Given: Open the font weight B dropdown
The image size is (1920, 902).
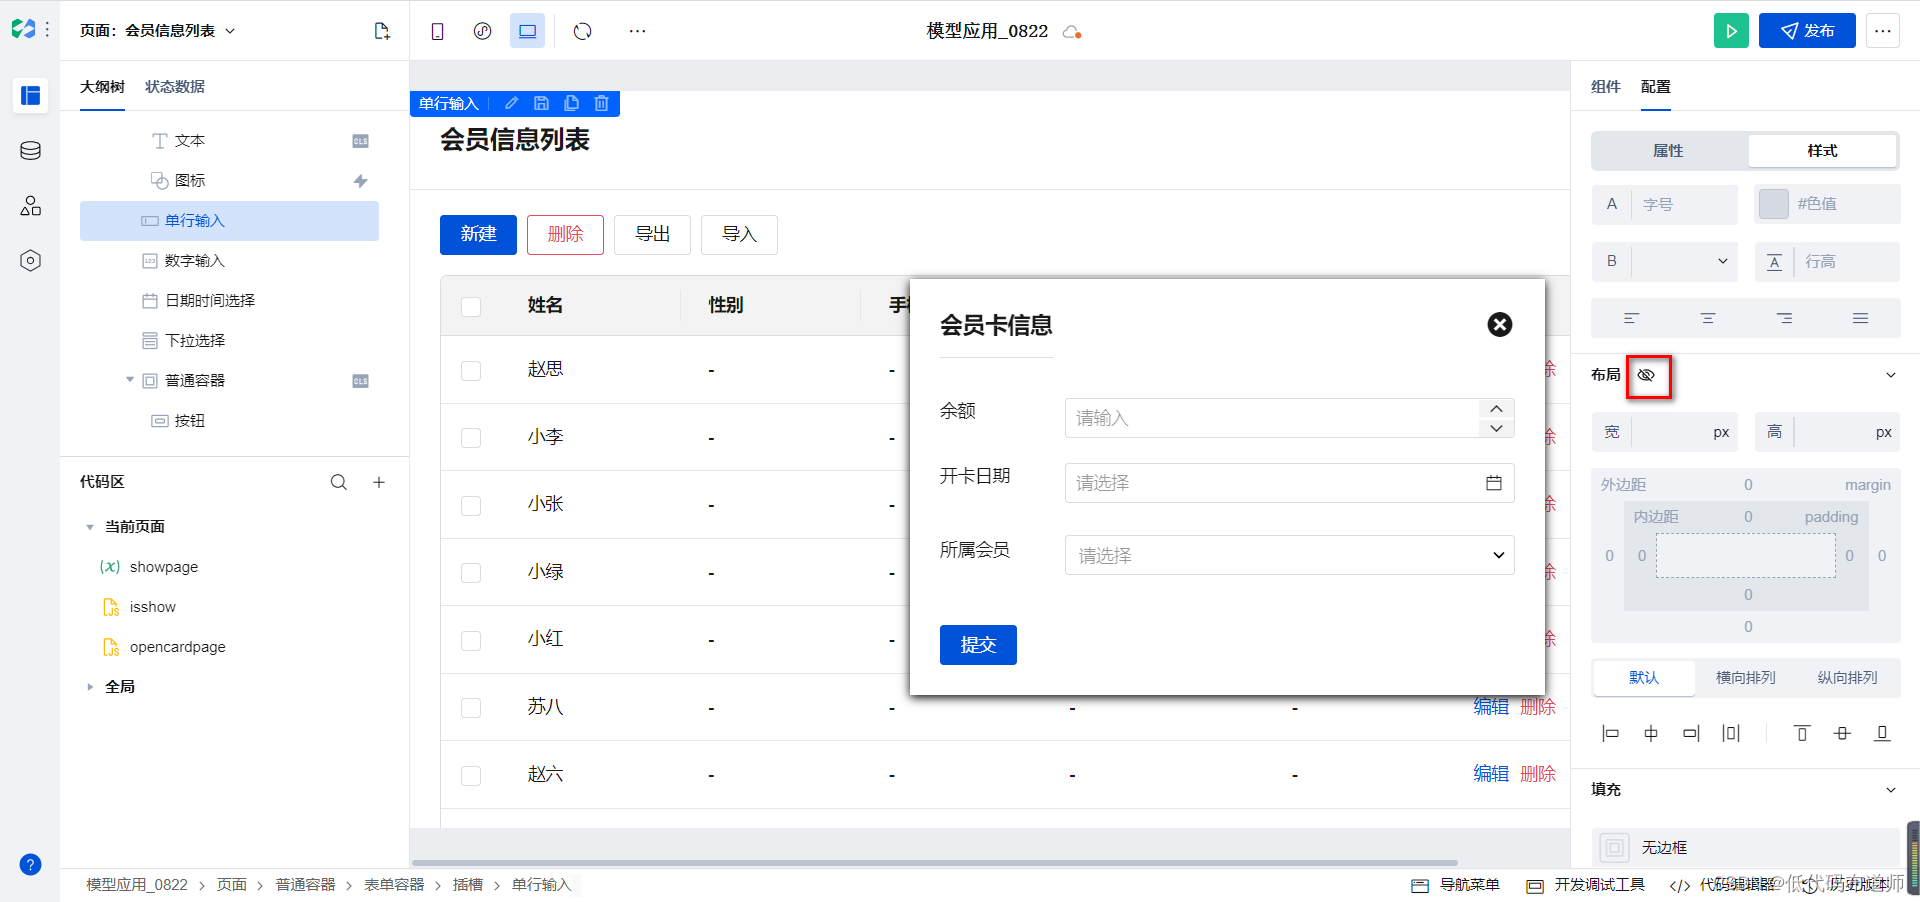Looking at the screenshot, I should click(x=1685, y=261).
